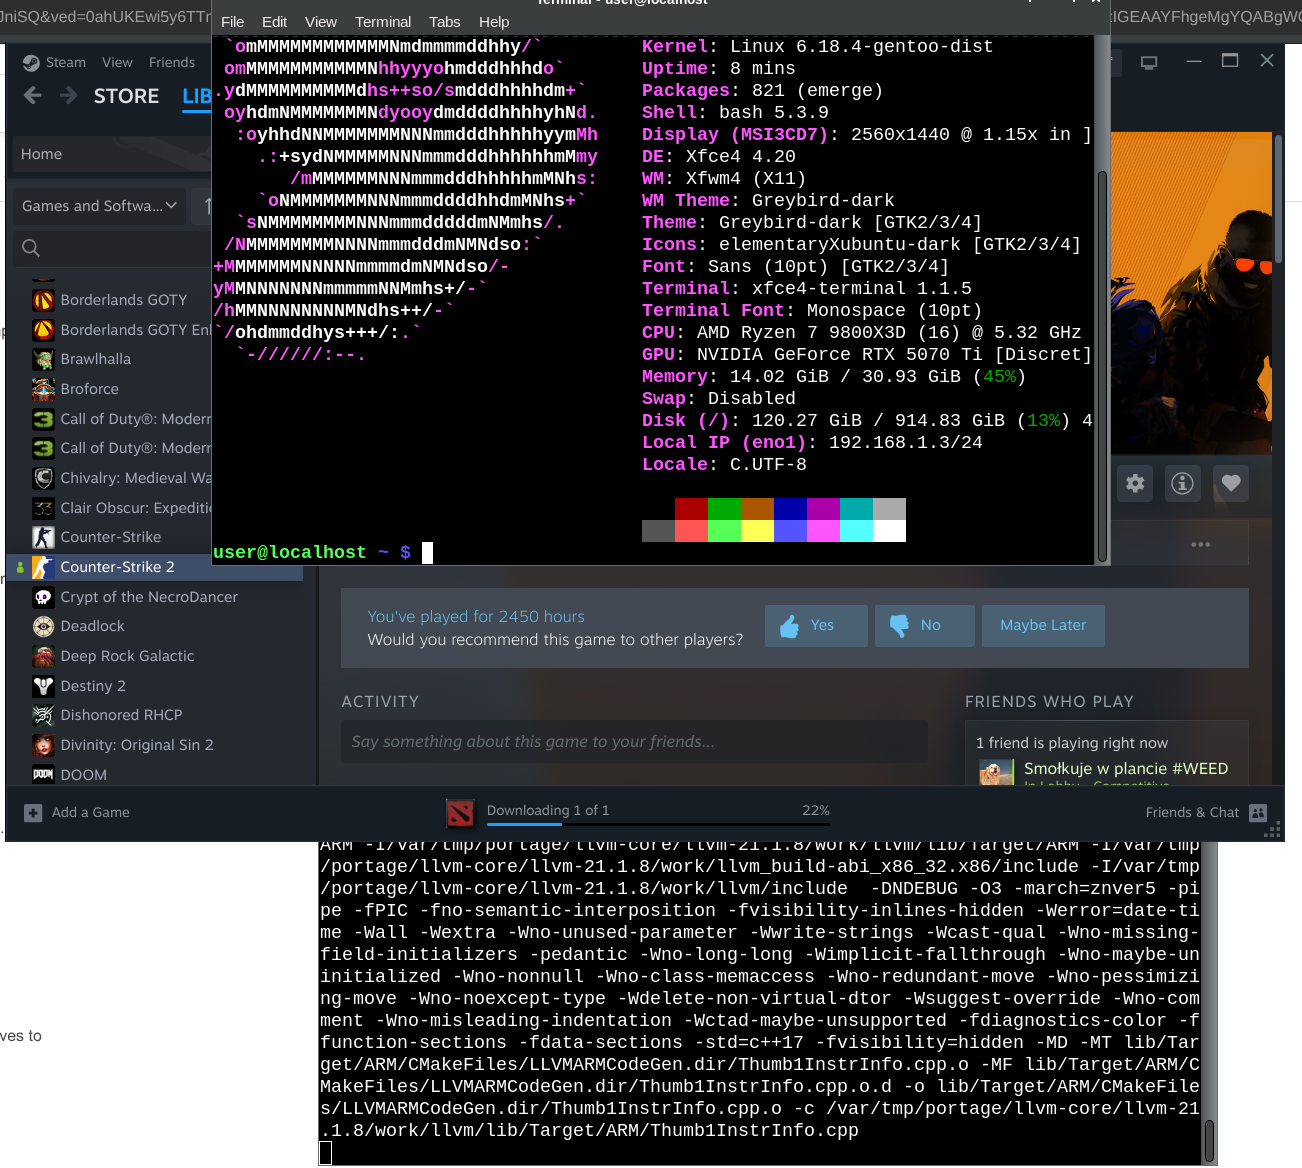Open the Steam View menu
The height and width of the screenshot is (1168, 1302).
(117, 62)
